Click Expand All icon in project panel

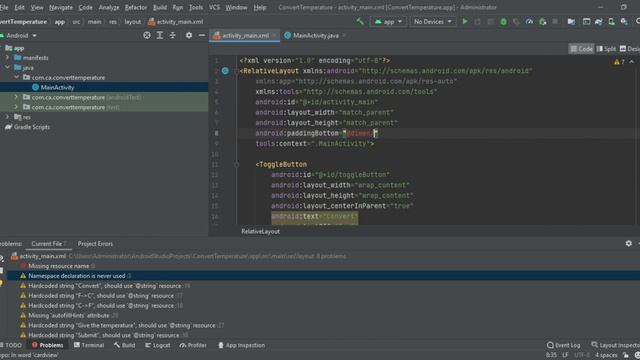(160, 36)
